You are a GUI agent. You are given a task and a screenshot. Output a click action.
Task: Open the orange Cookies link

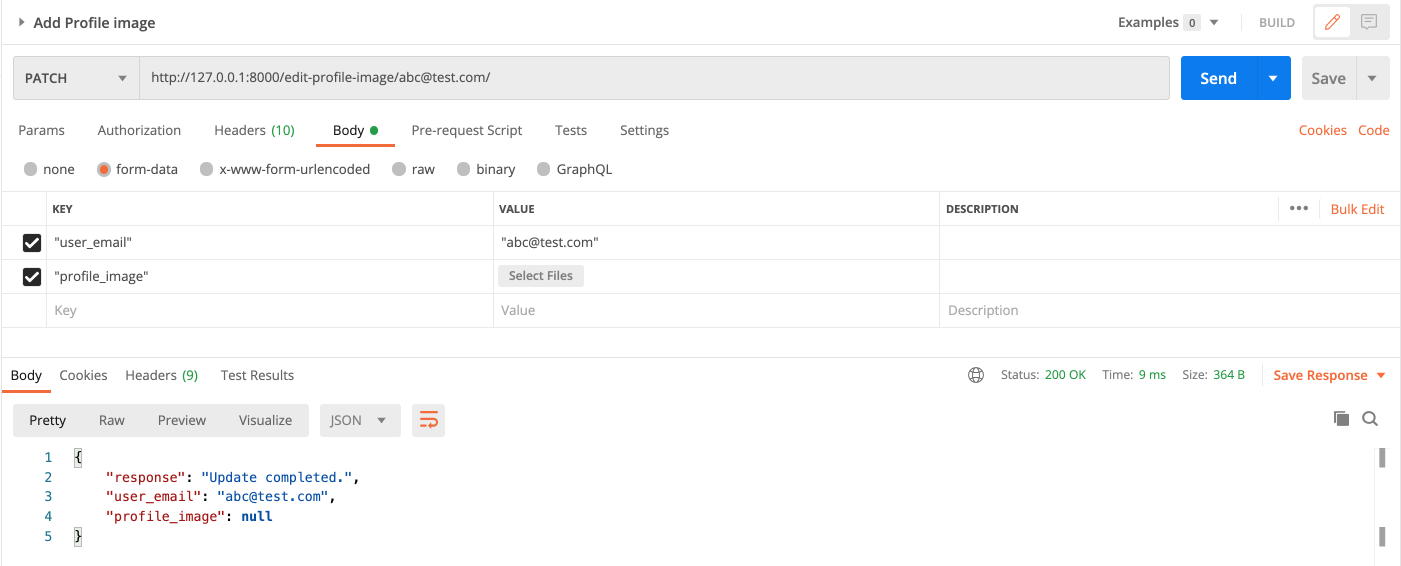(1323, 130)
